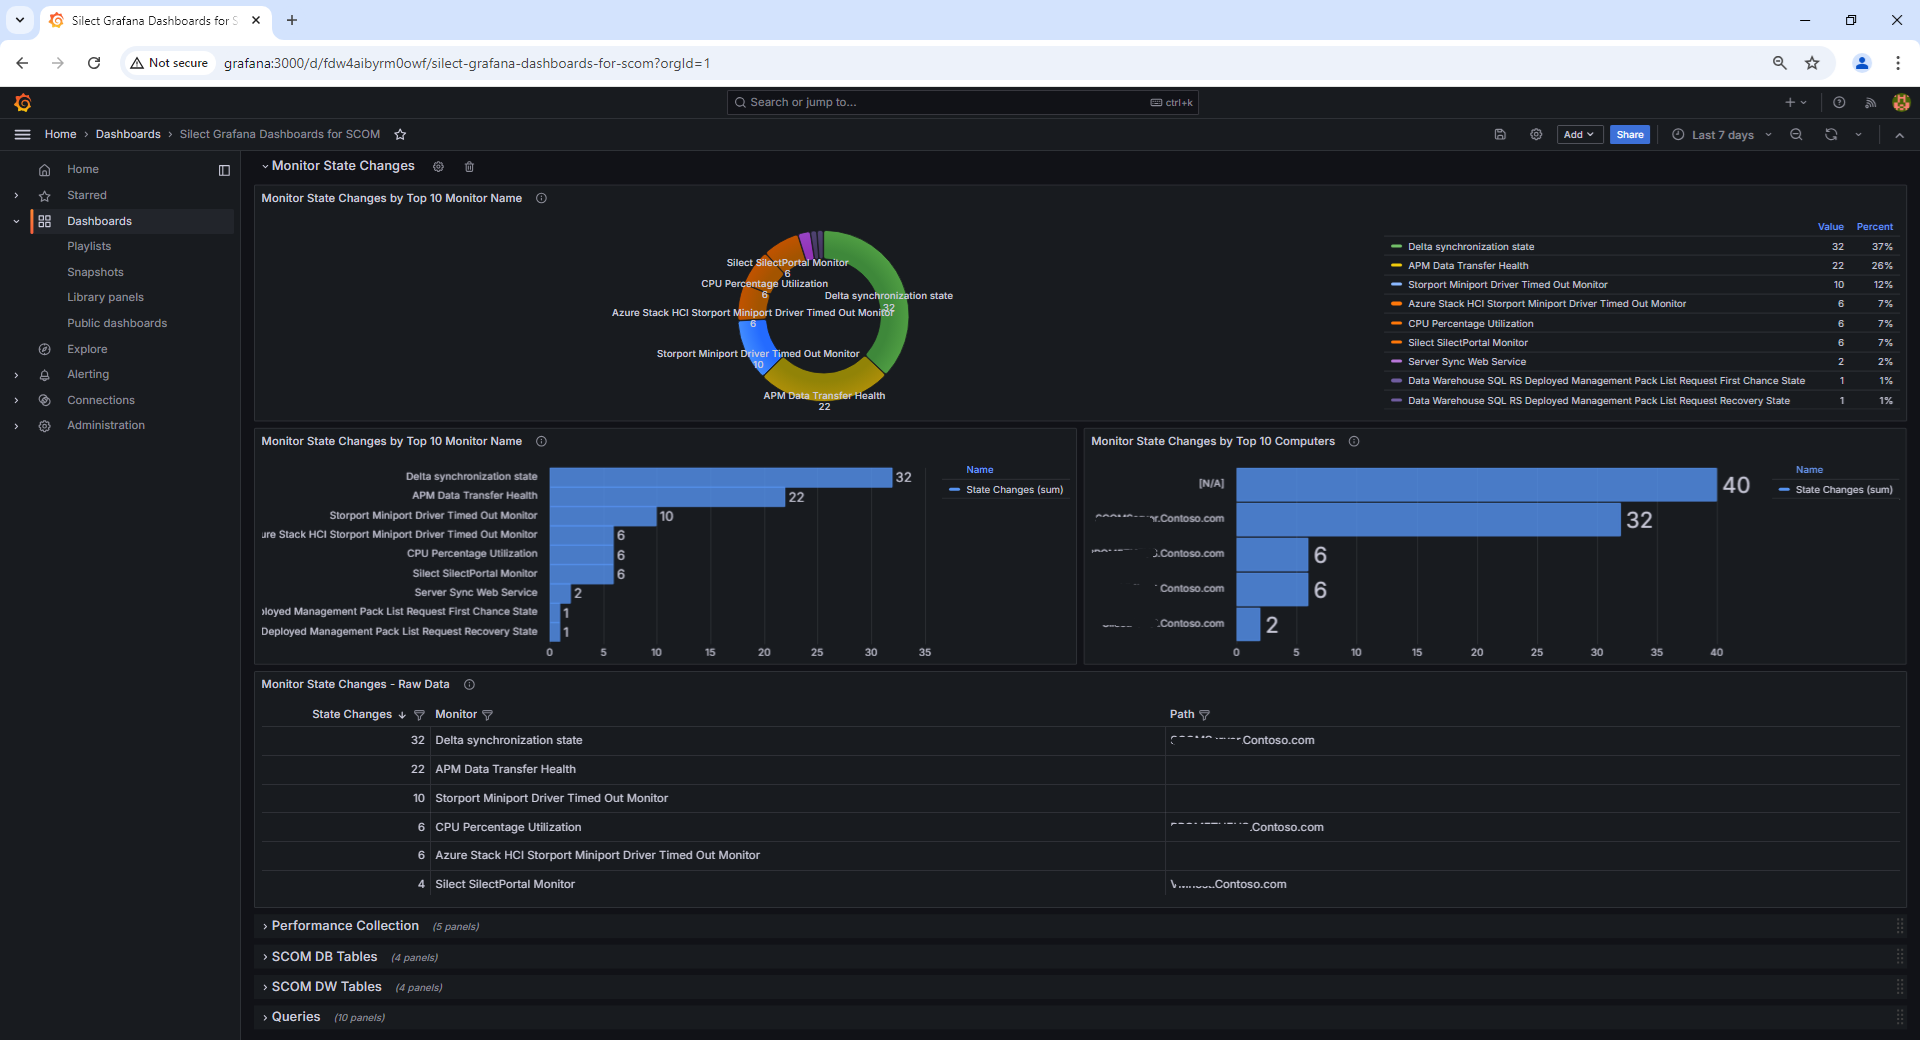Screen dimensions: 1920x1040
Task: Select Snapshots in the sidebar
Action: tap(95, 272)
